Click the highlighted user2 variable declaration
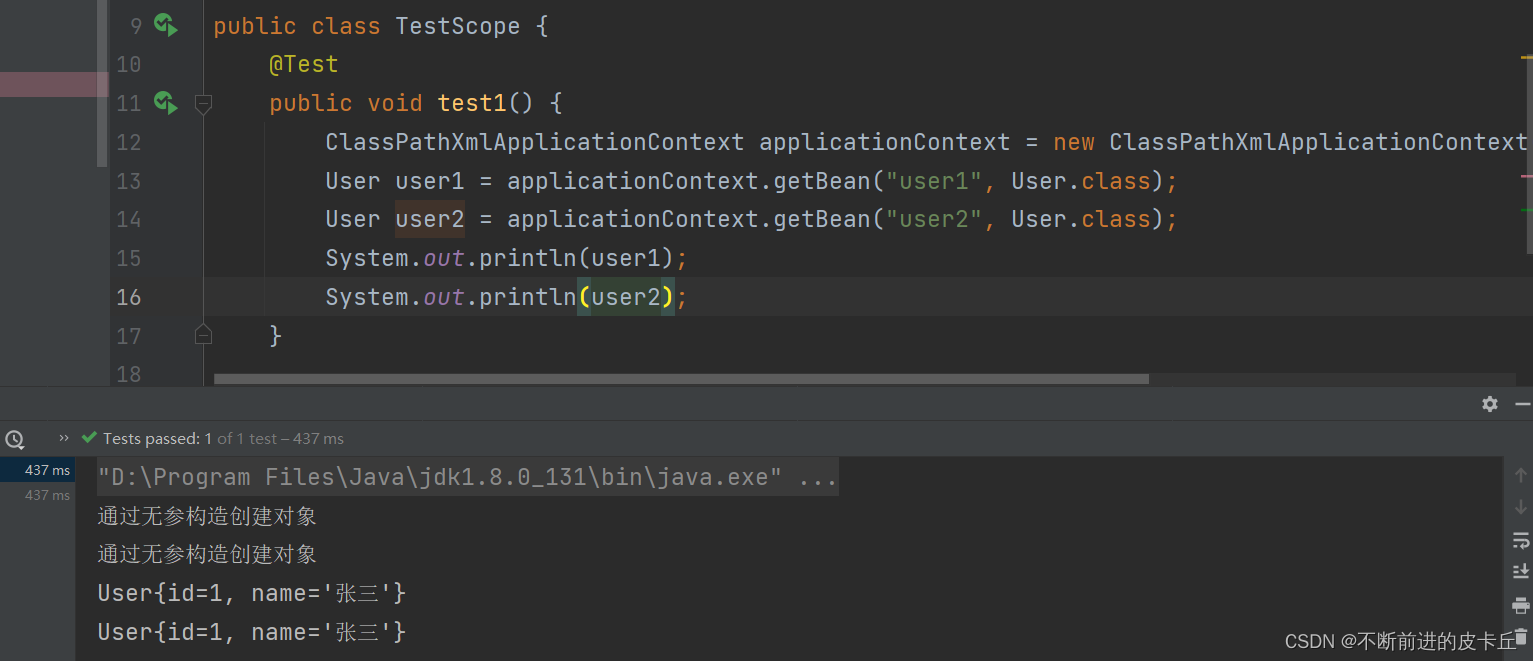 coord(430,219)
